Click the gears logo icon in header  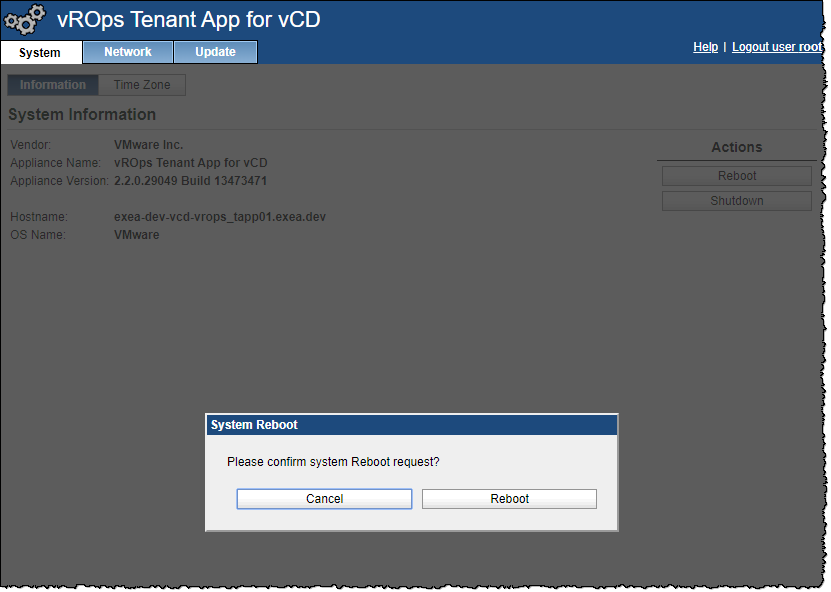25,20
